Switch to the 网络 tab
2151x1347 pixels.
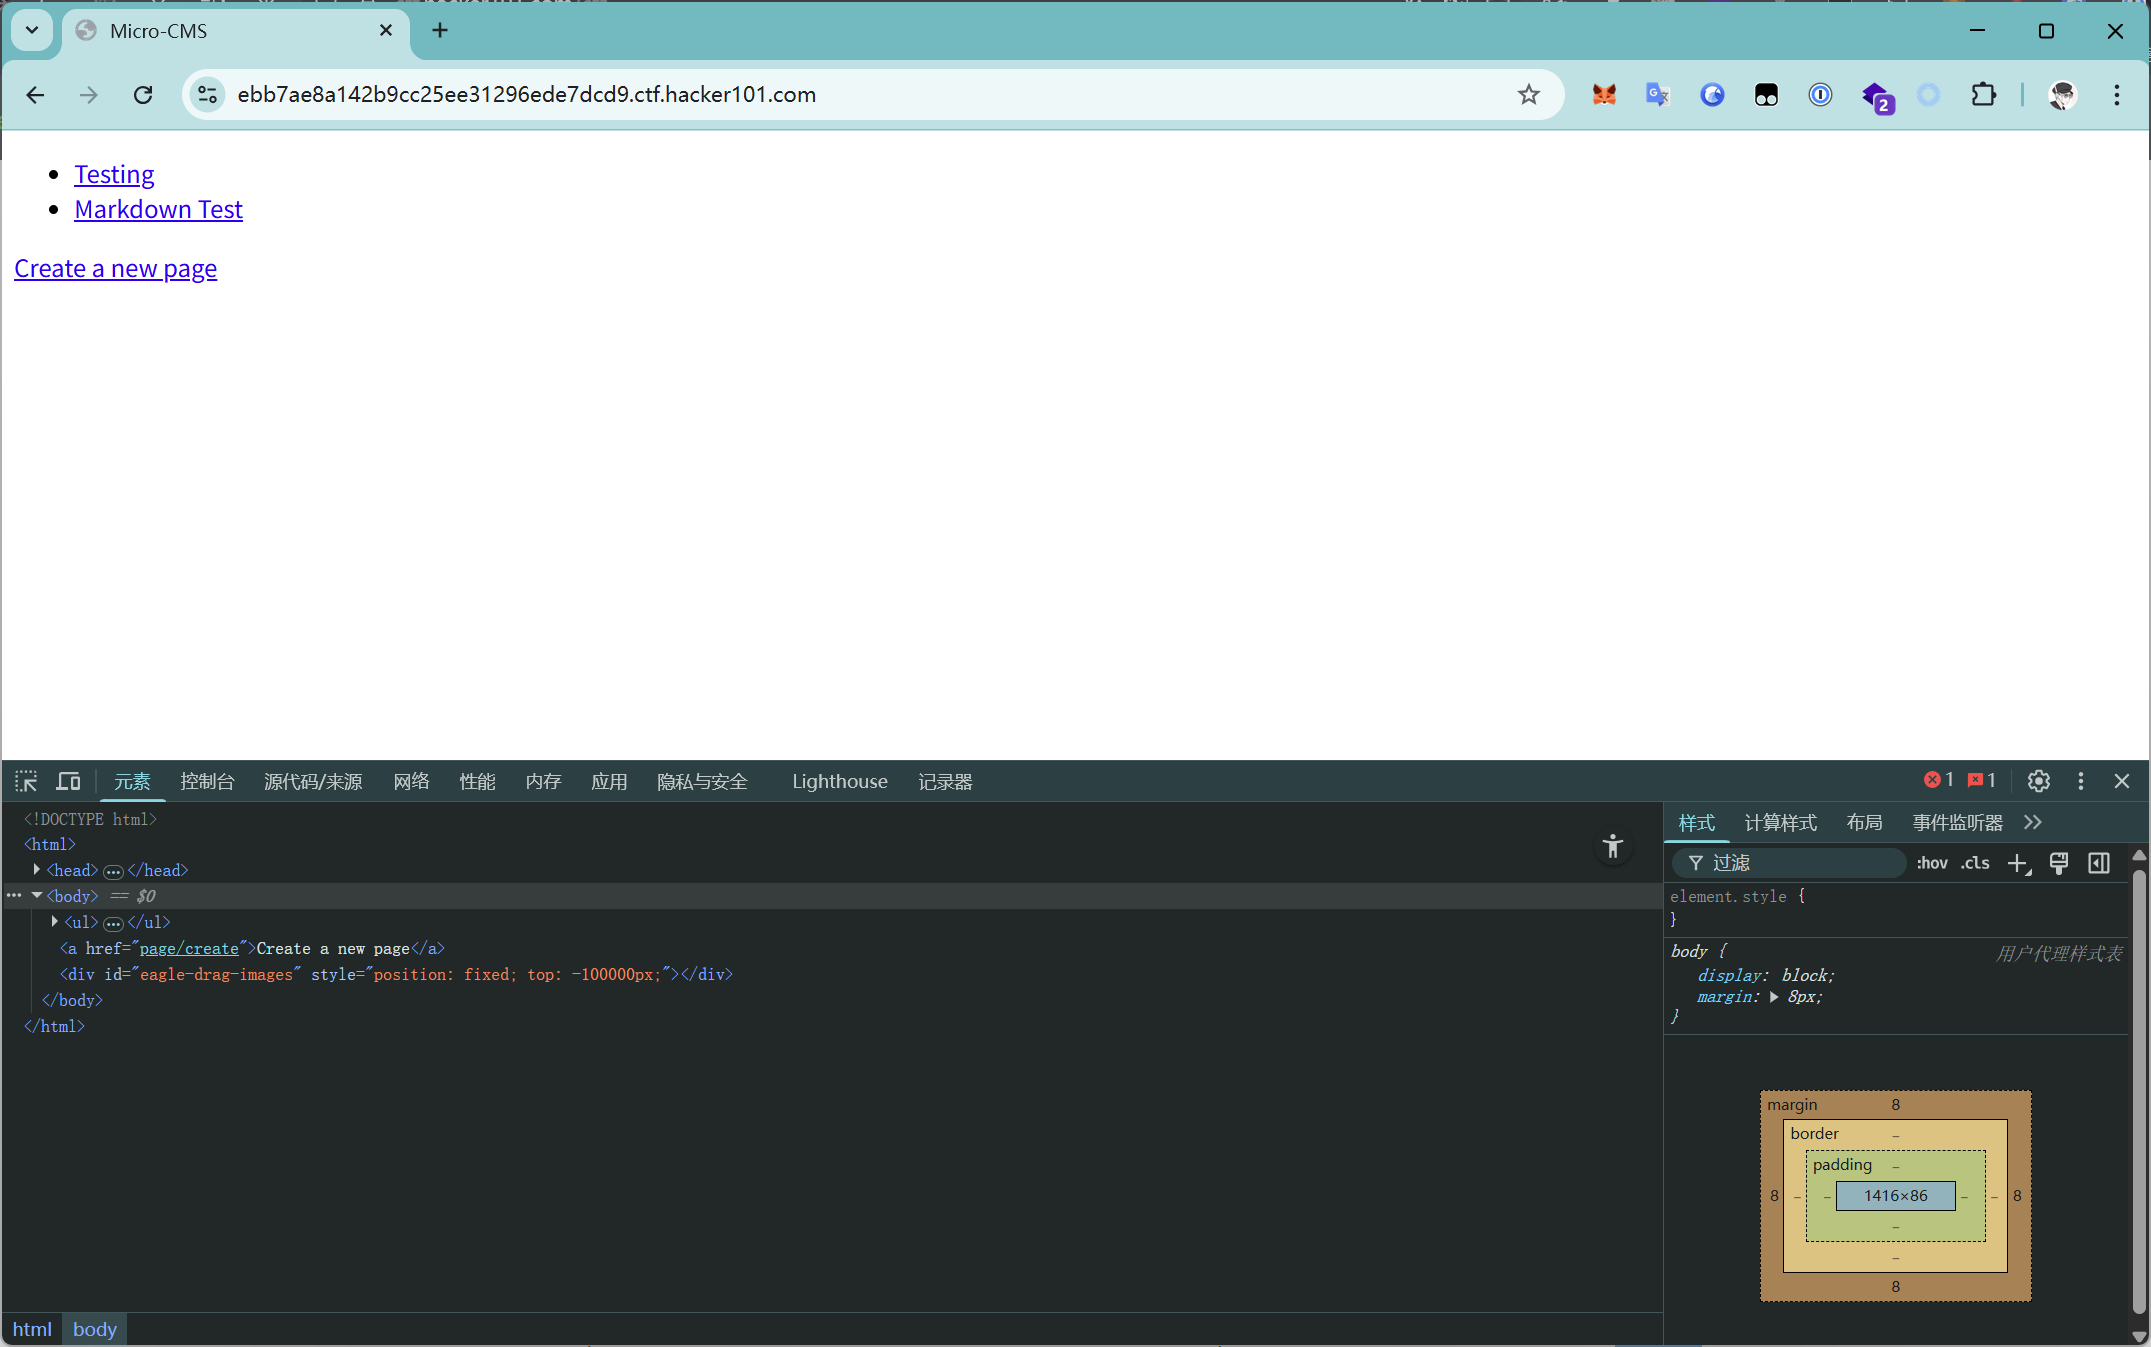tap(411, 781)
